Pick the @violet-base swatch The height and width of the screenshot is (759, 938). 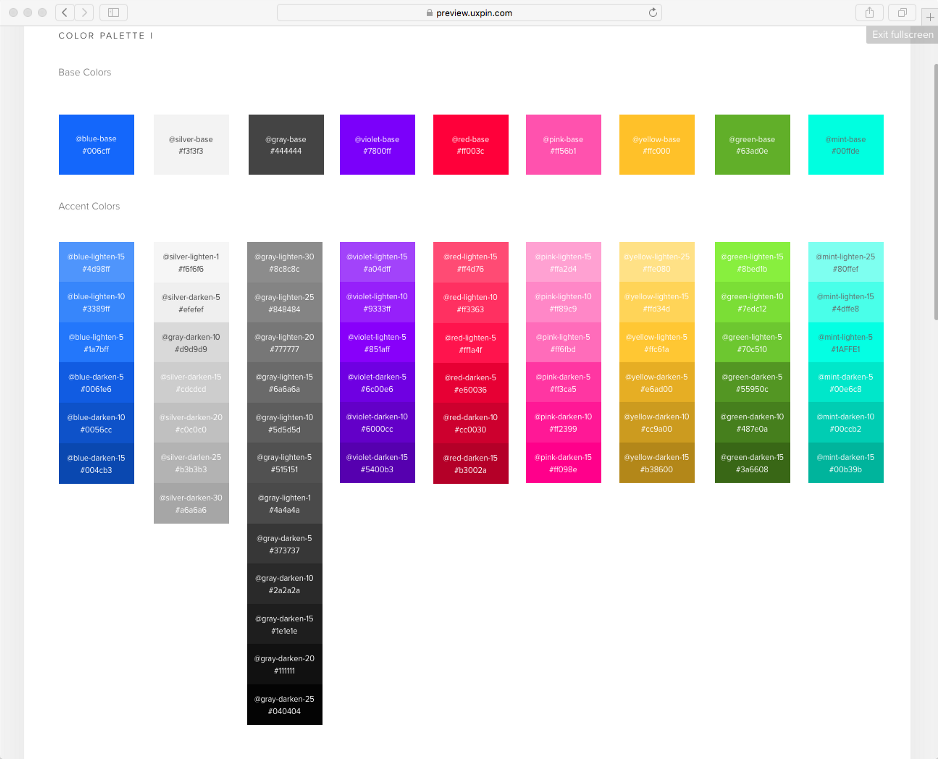click(x=377, y=145)
